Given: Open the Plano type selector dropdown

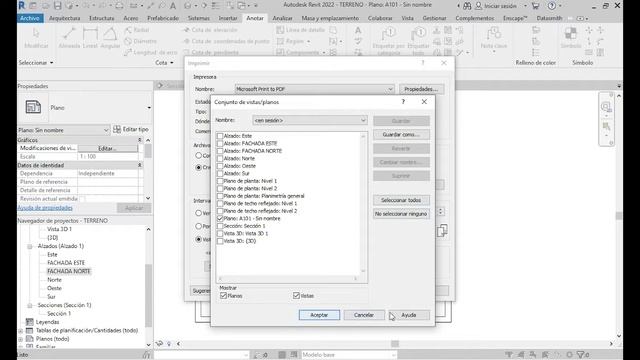Looking at the screenshot, I should tap(149, 108).
